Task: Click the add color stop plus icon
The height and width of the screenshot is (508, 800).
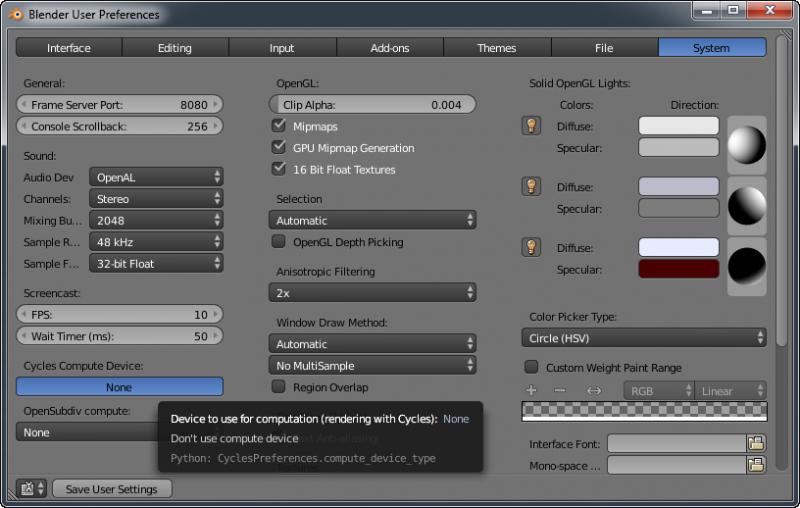Action: click(x=531, y=391)
